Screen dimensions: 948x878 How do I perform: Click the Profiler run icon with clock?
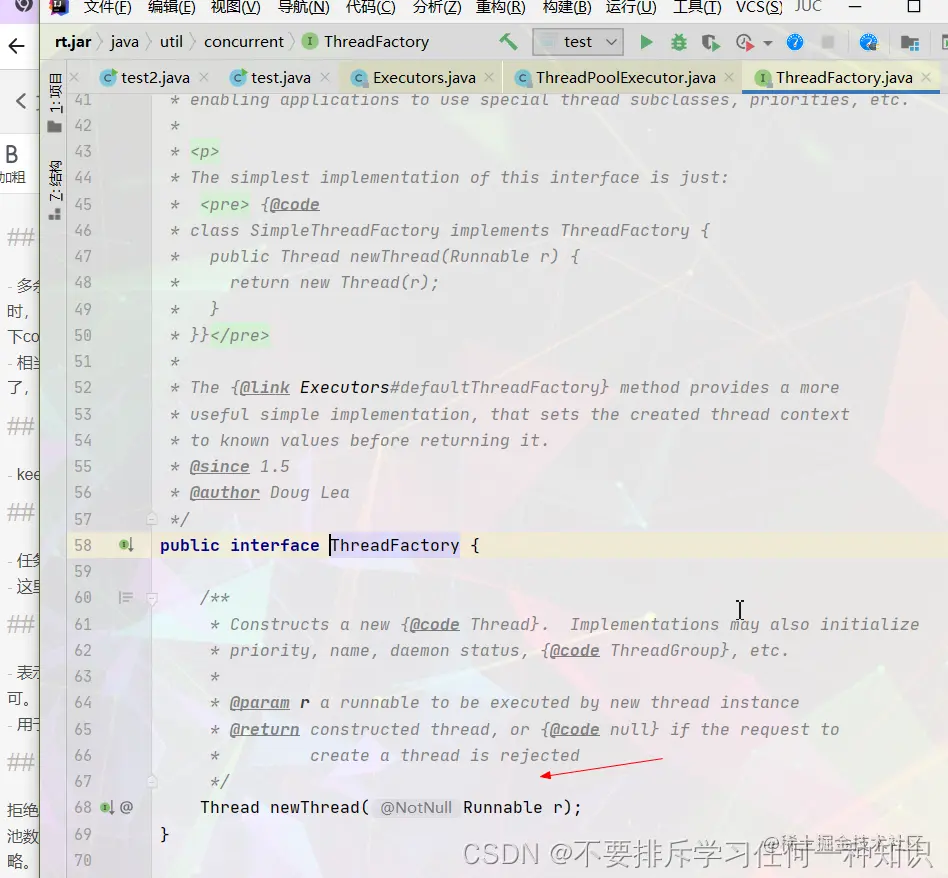[744, 42]
